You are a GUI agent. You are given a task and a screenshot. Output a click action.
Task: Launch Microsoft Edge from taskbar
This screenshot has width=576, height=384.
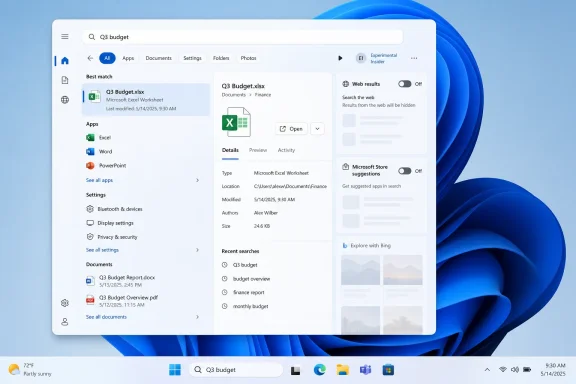(319, 370)
